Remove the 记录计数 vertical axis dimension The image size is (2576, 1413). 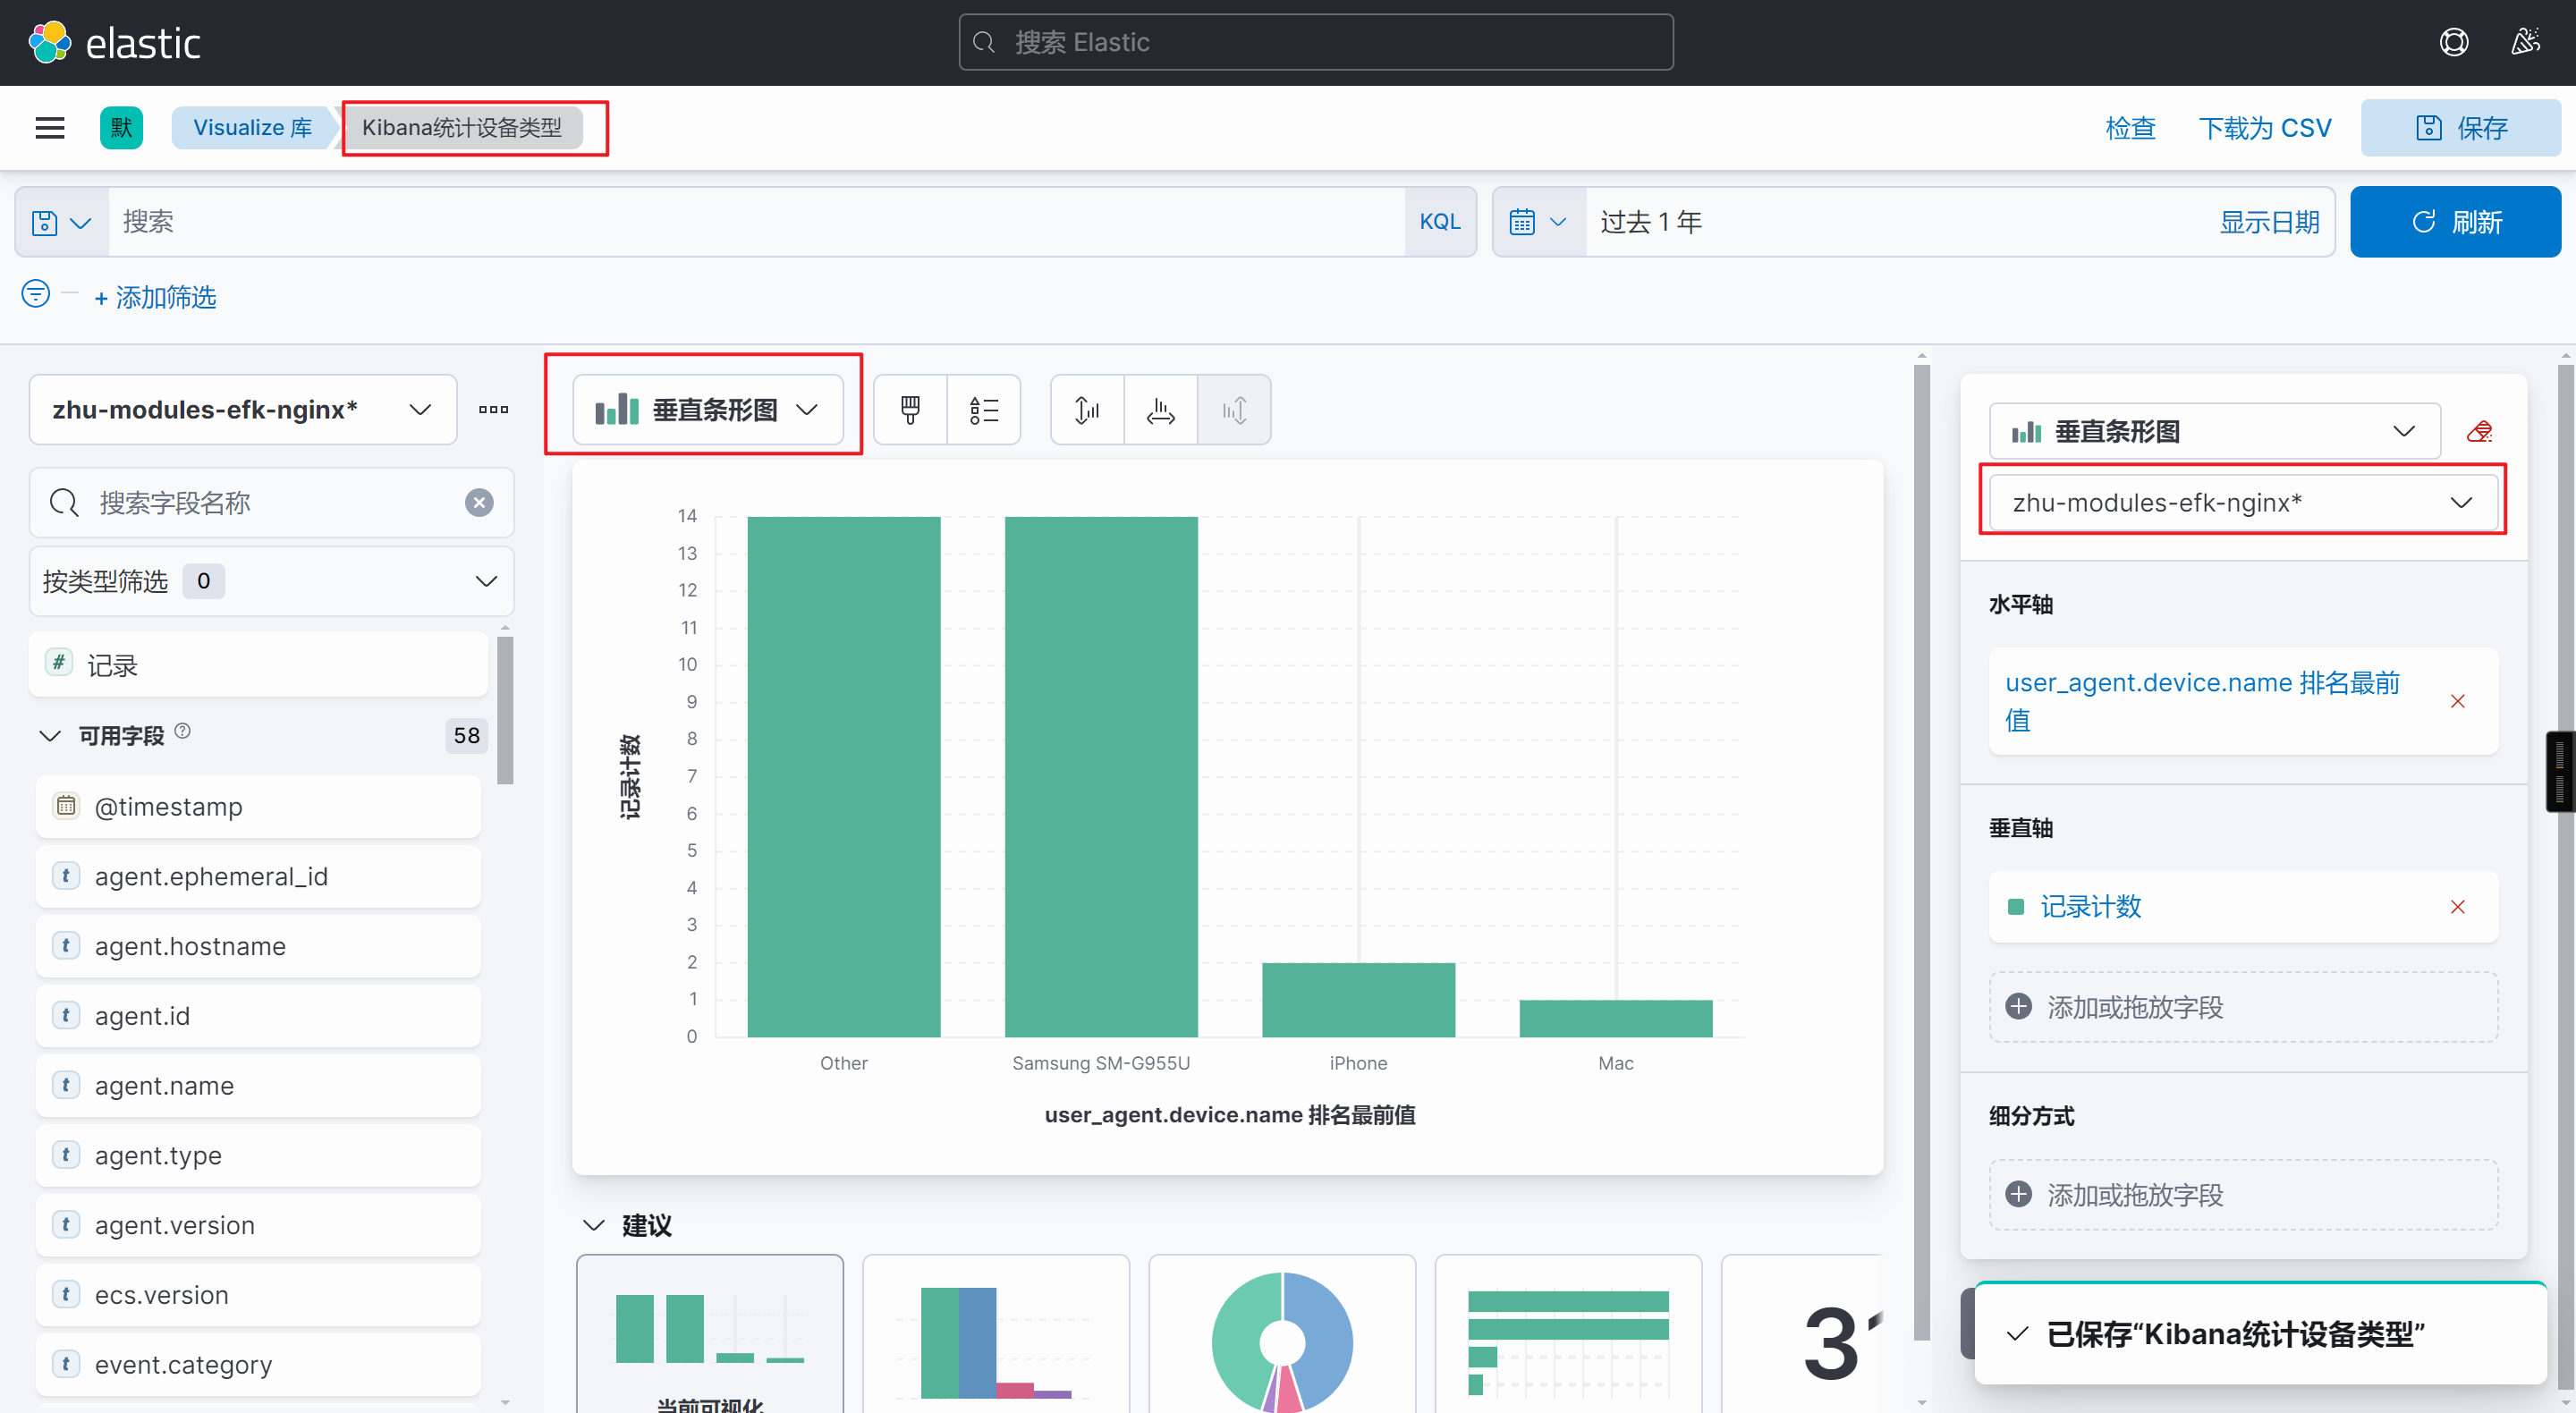pyautogui.click(x=2458, y=907)
